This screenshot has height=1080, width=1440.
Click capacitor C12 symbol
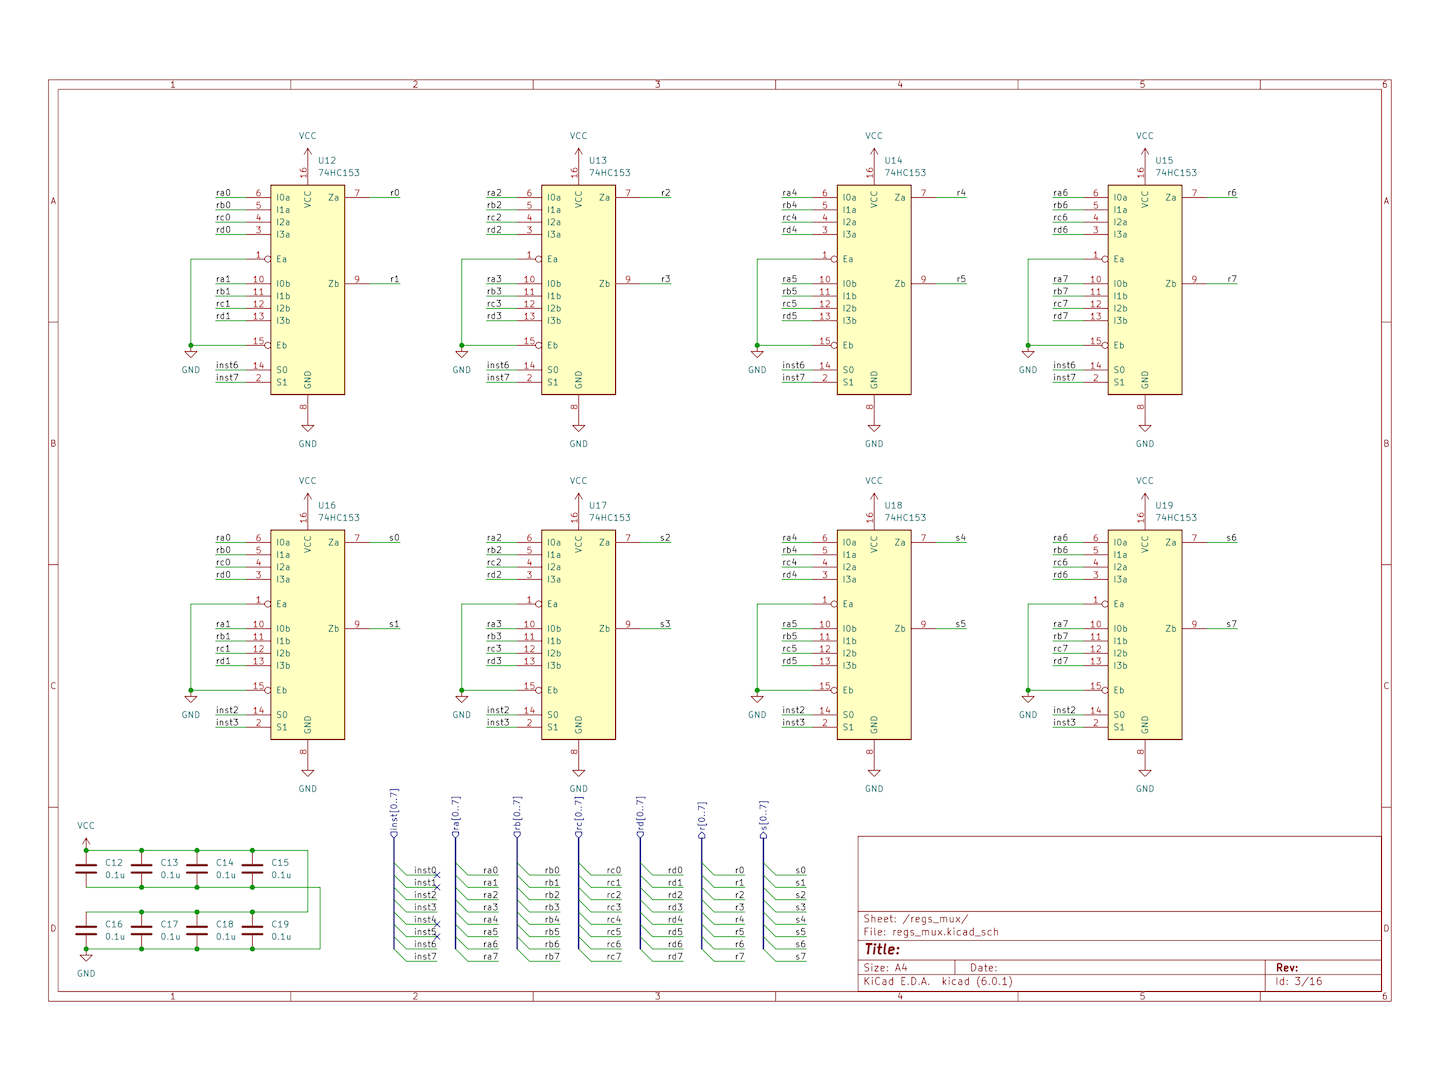click(87, 869)
